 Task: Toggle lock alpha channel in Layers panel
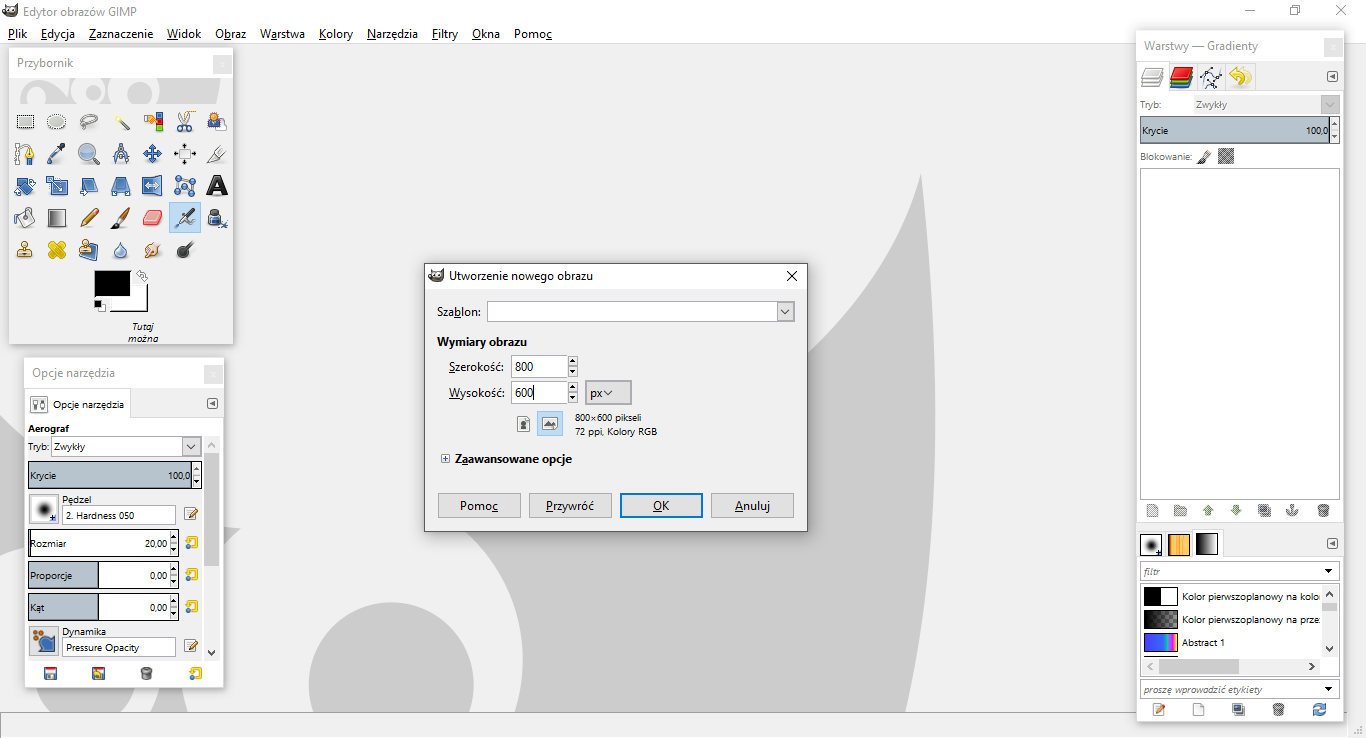pos(1226,157)
